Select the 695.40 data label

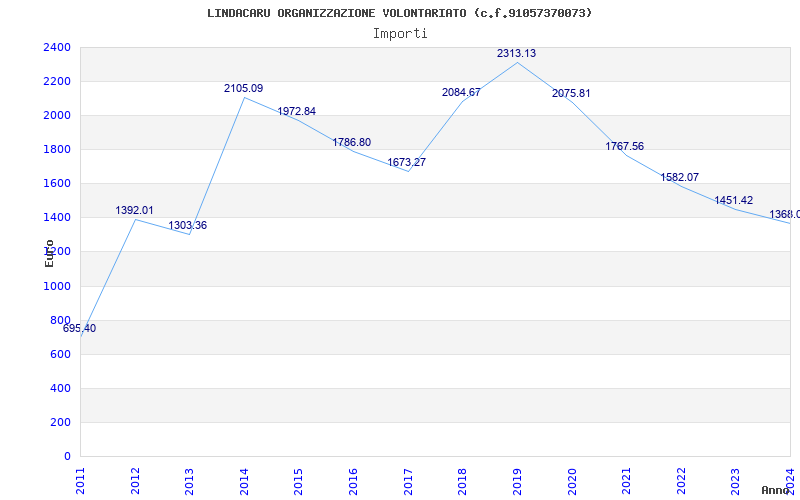pos(79,329)
